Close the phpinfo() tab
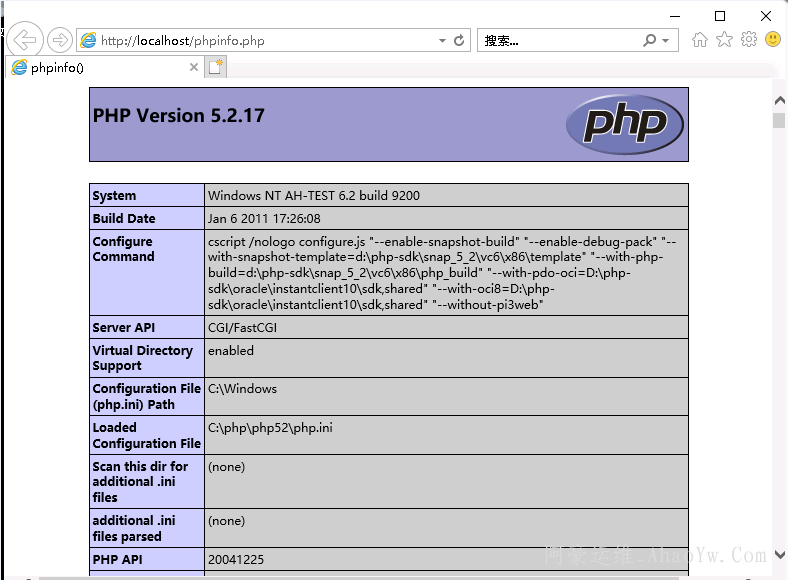Image resolution: width=788 pixels, height=580 pixels. [x=194, y=68]
